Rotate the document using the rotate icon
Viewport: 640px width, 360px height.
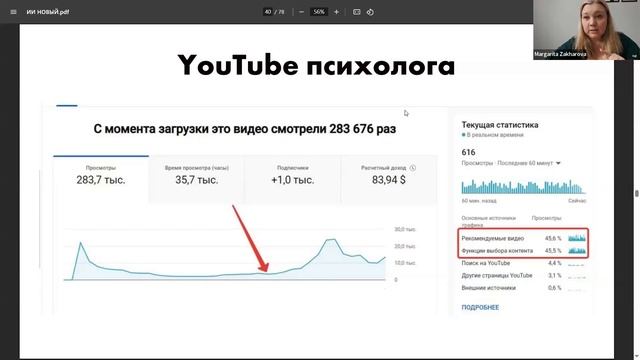(370, 12)
